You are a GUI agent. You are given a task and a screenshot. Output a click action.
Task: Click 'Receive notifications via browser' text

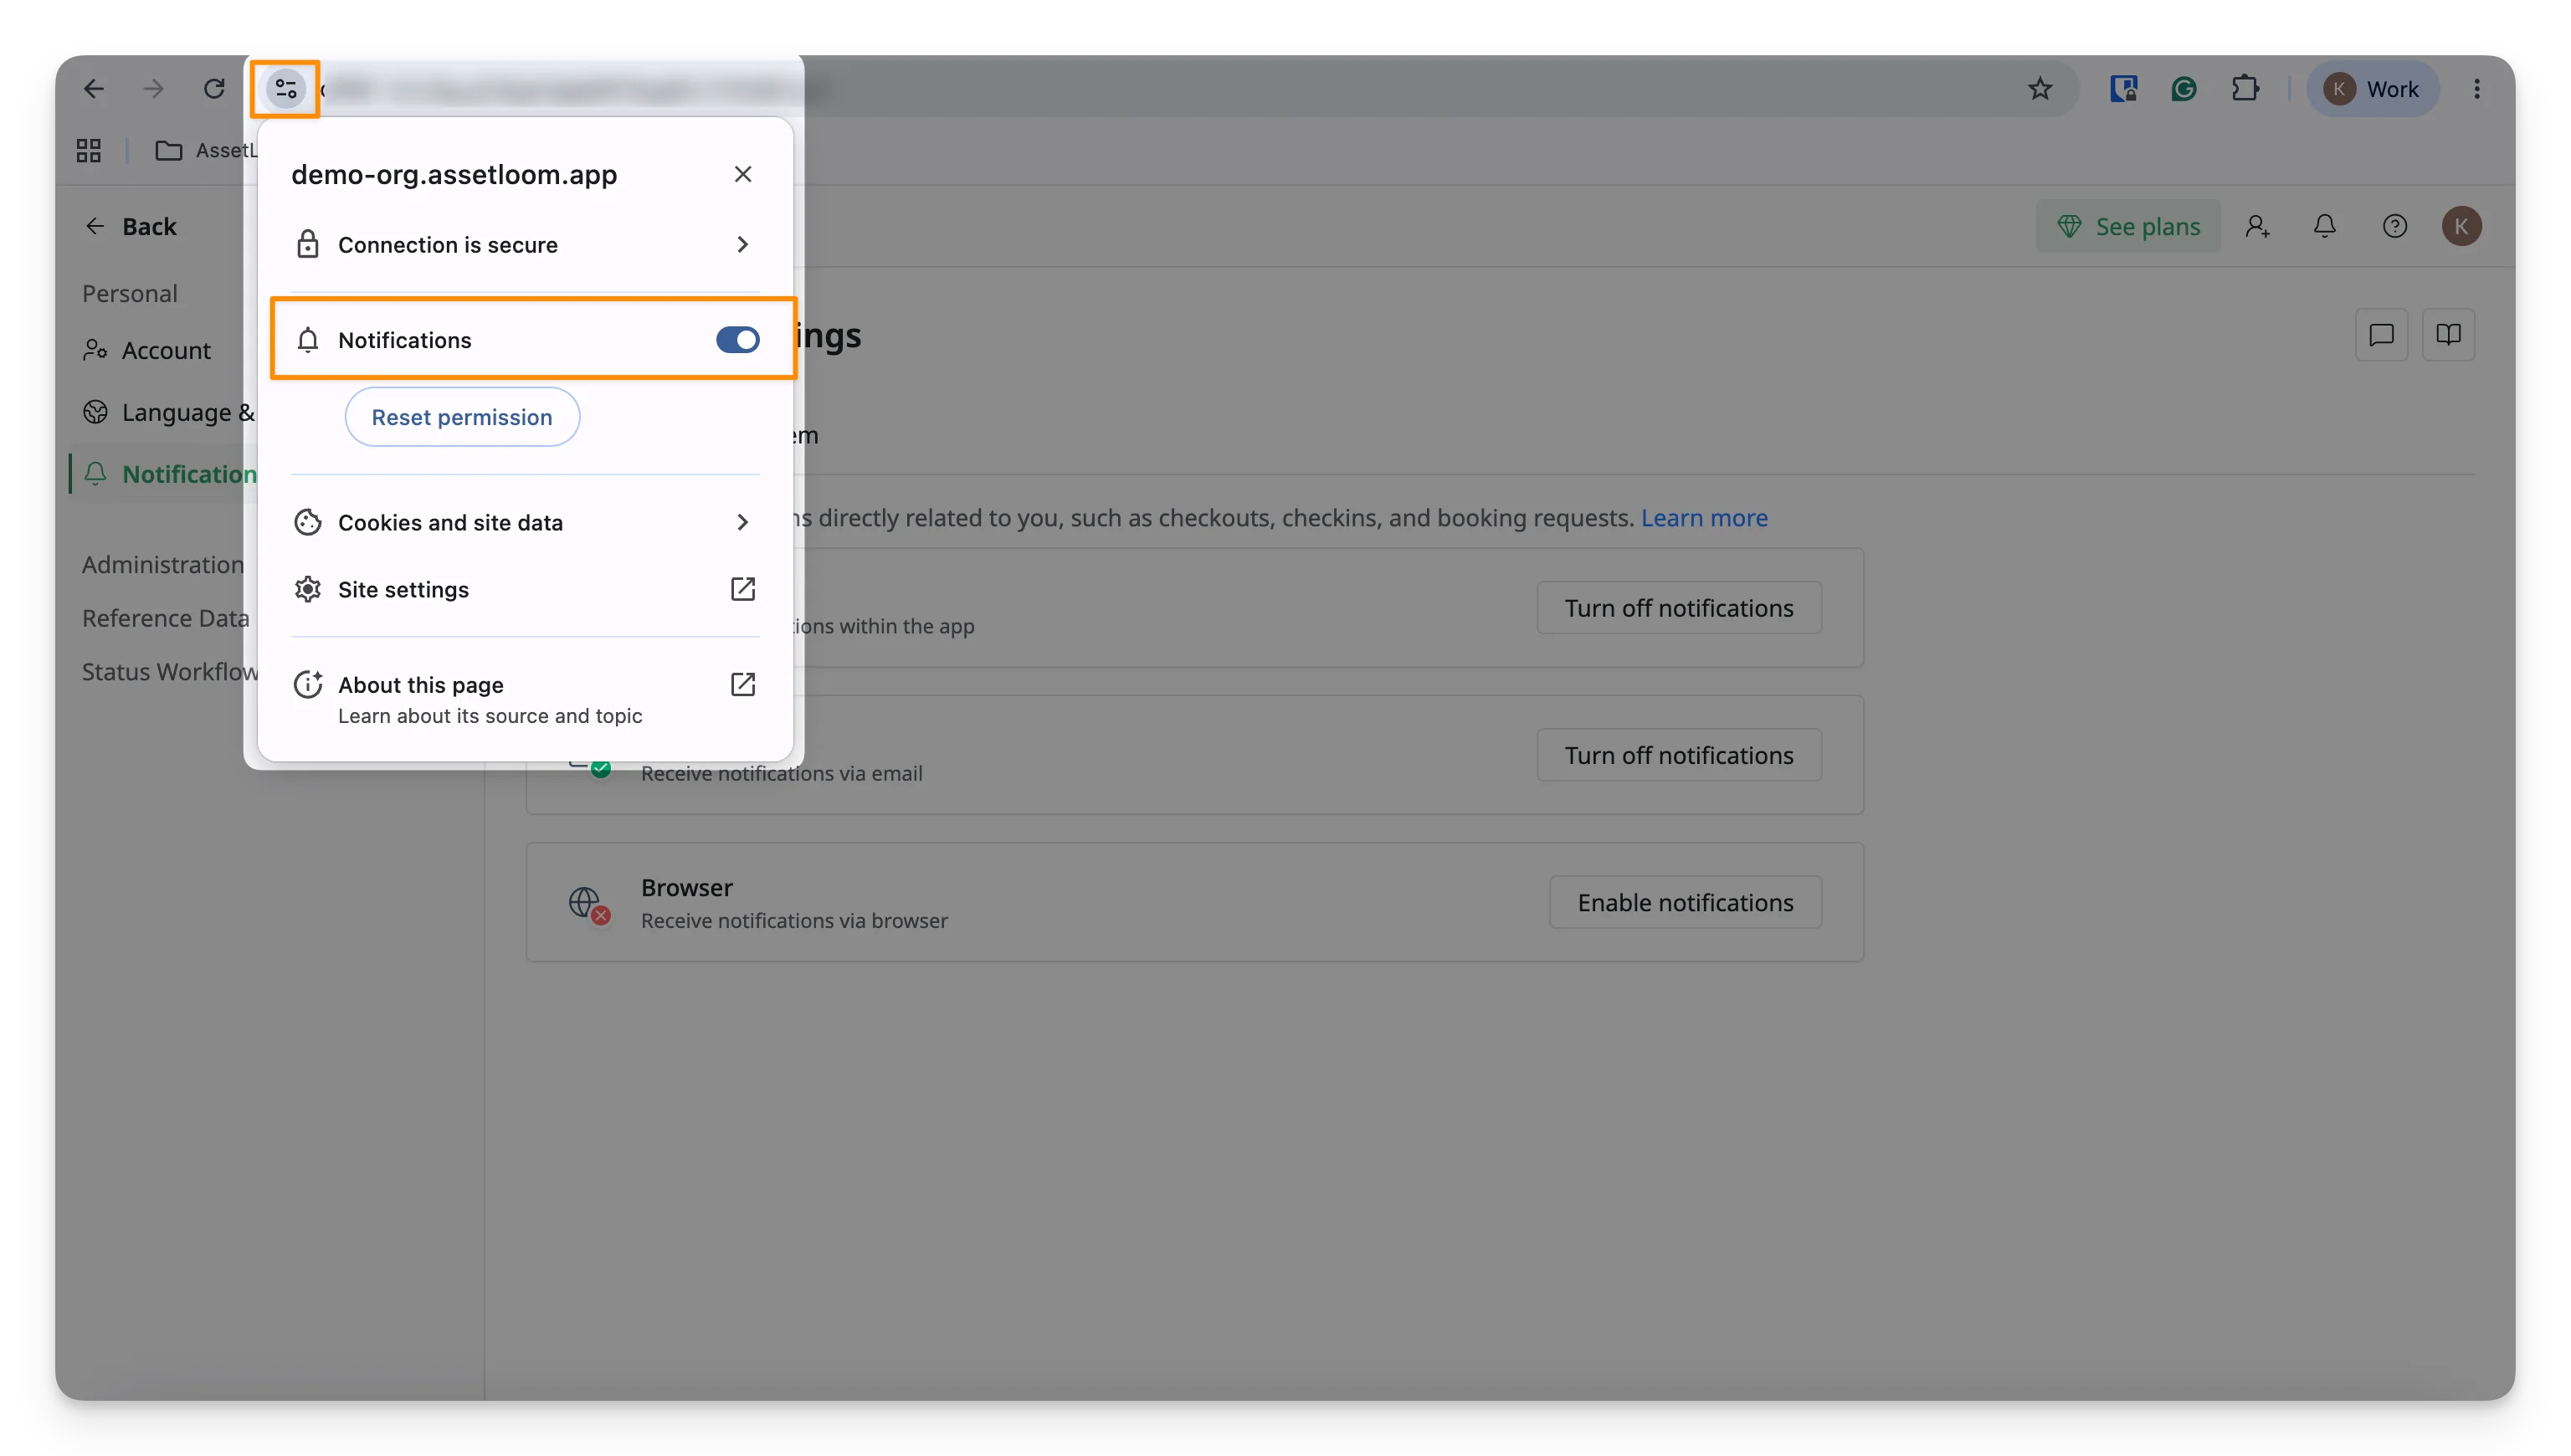[794, 920]
